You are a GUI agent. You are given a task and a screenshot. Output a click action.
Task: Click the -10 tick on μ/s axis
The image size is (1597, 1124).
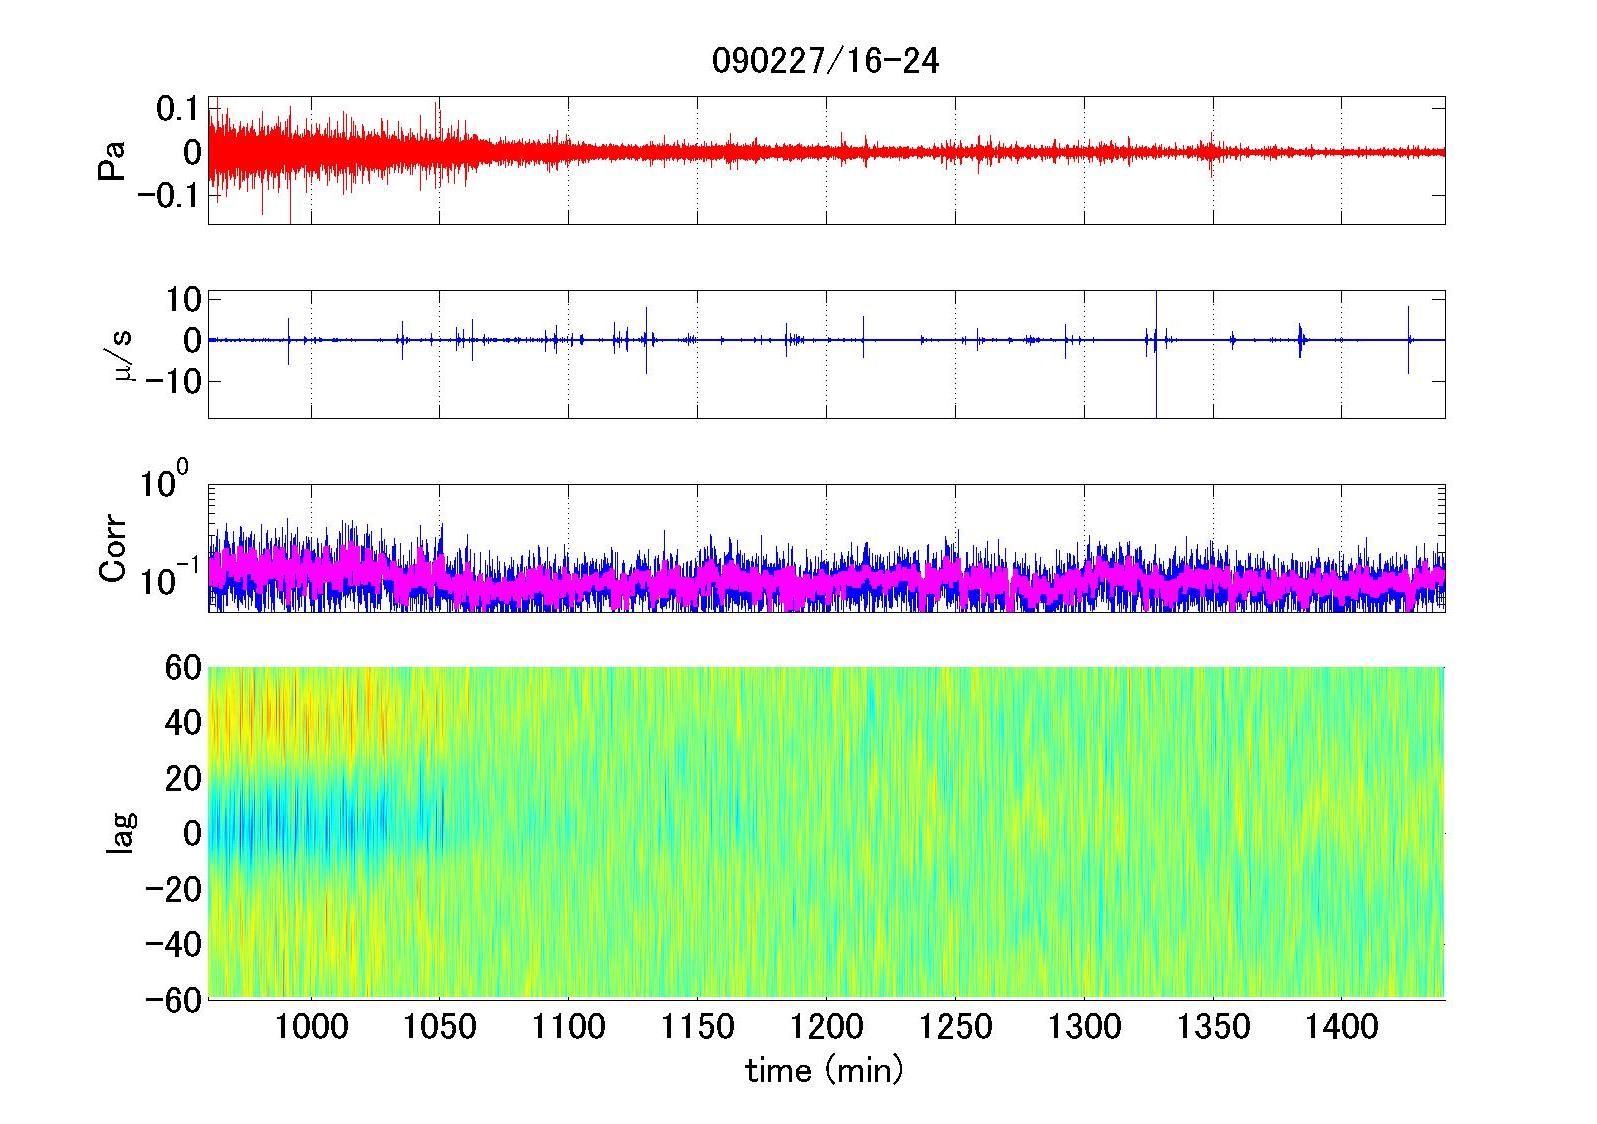[176, 381]
